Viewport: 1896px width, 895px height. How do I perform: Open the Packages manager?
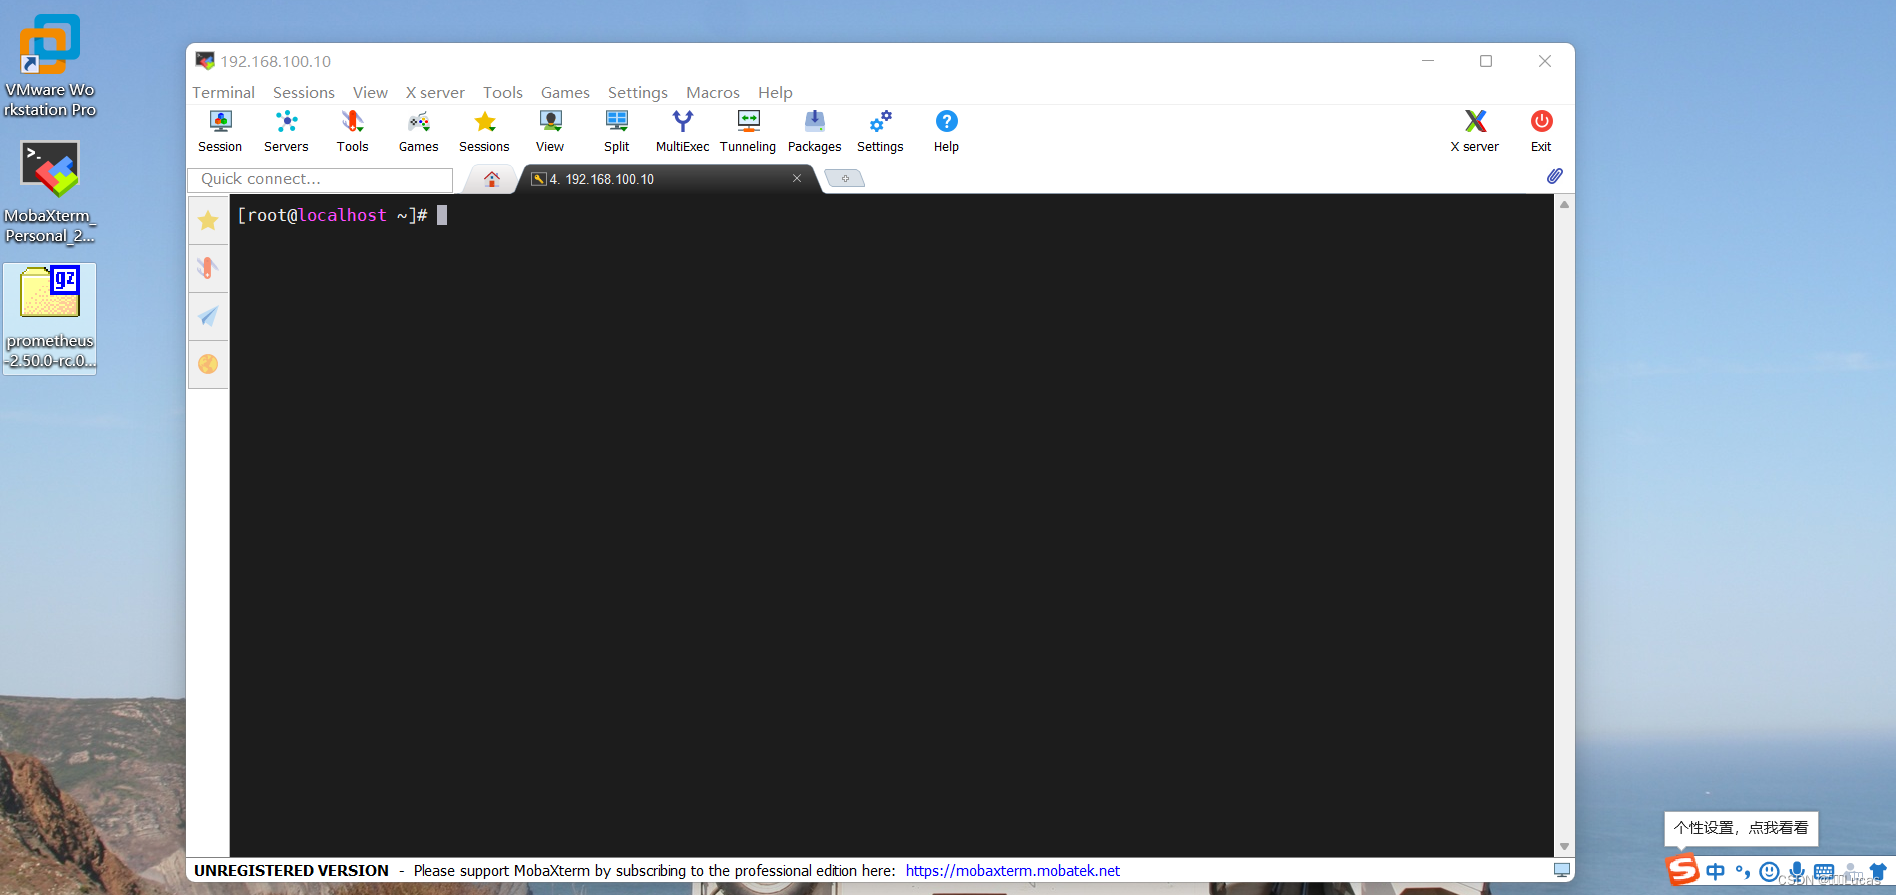(x=814, y=131)
